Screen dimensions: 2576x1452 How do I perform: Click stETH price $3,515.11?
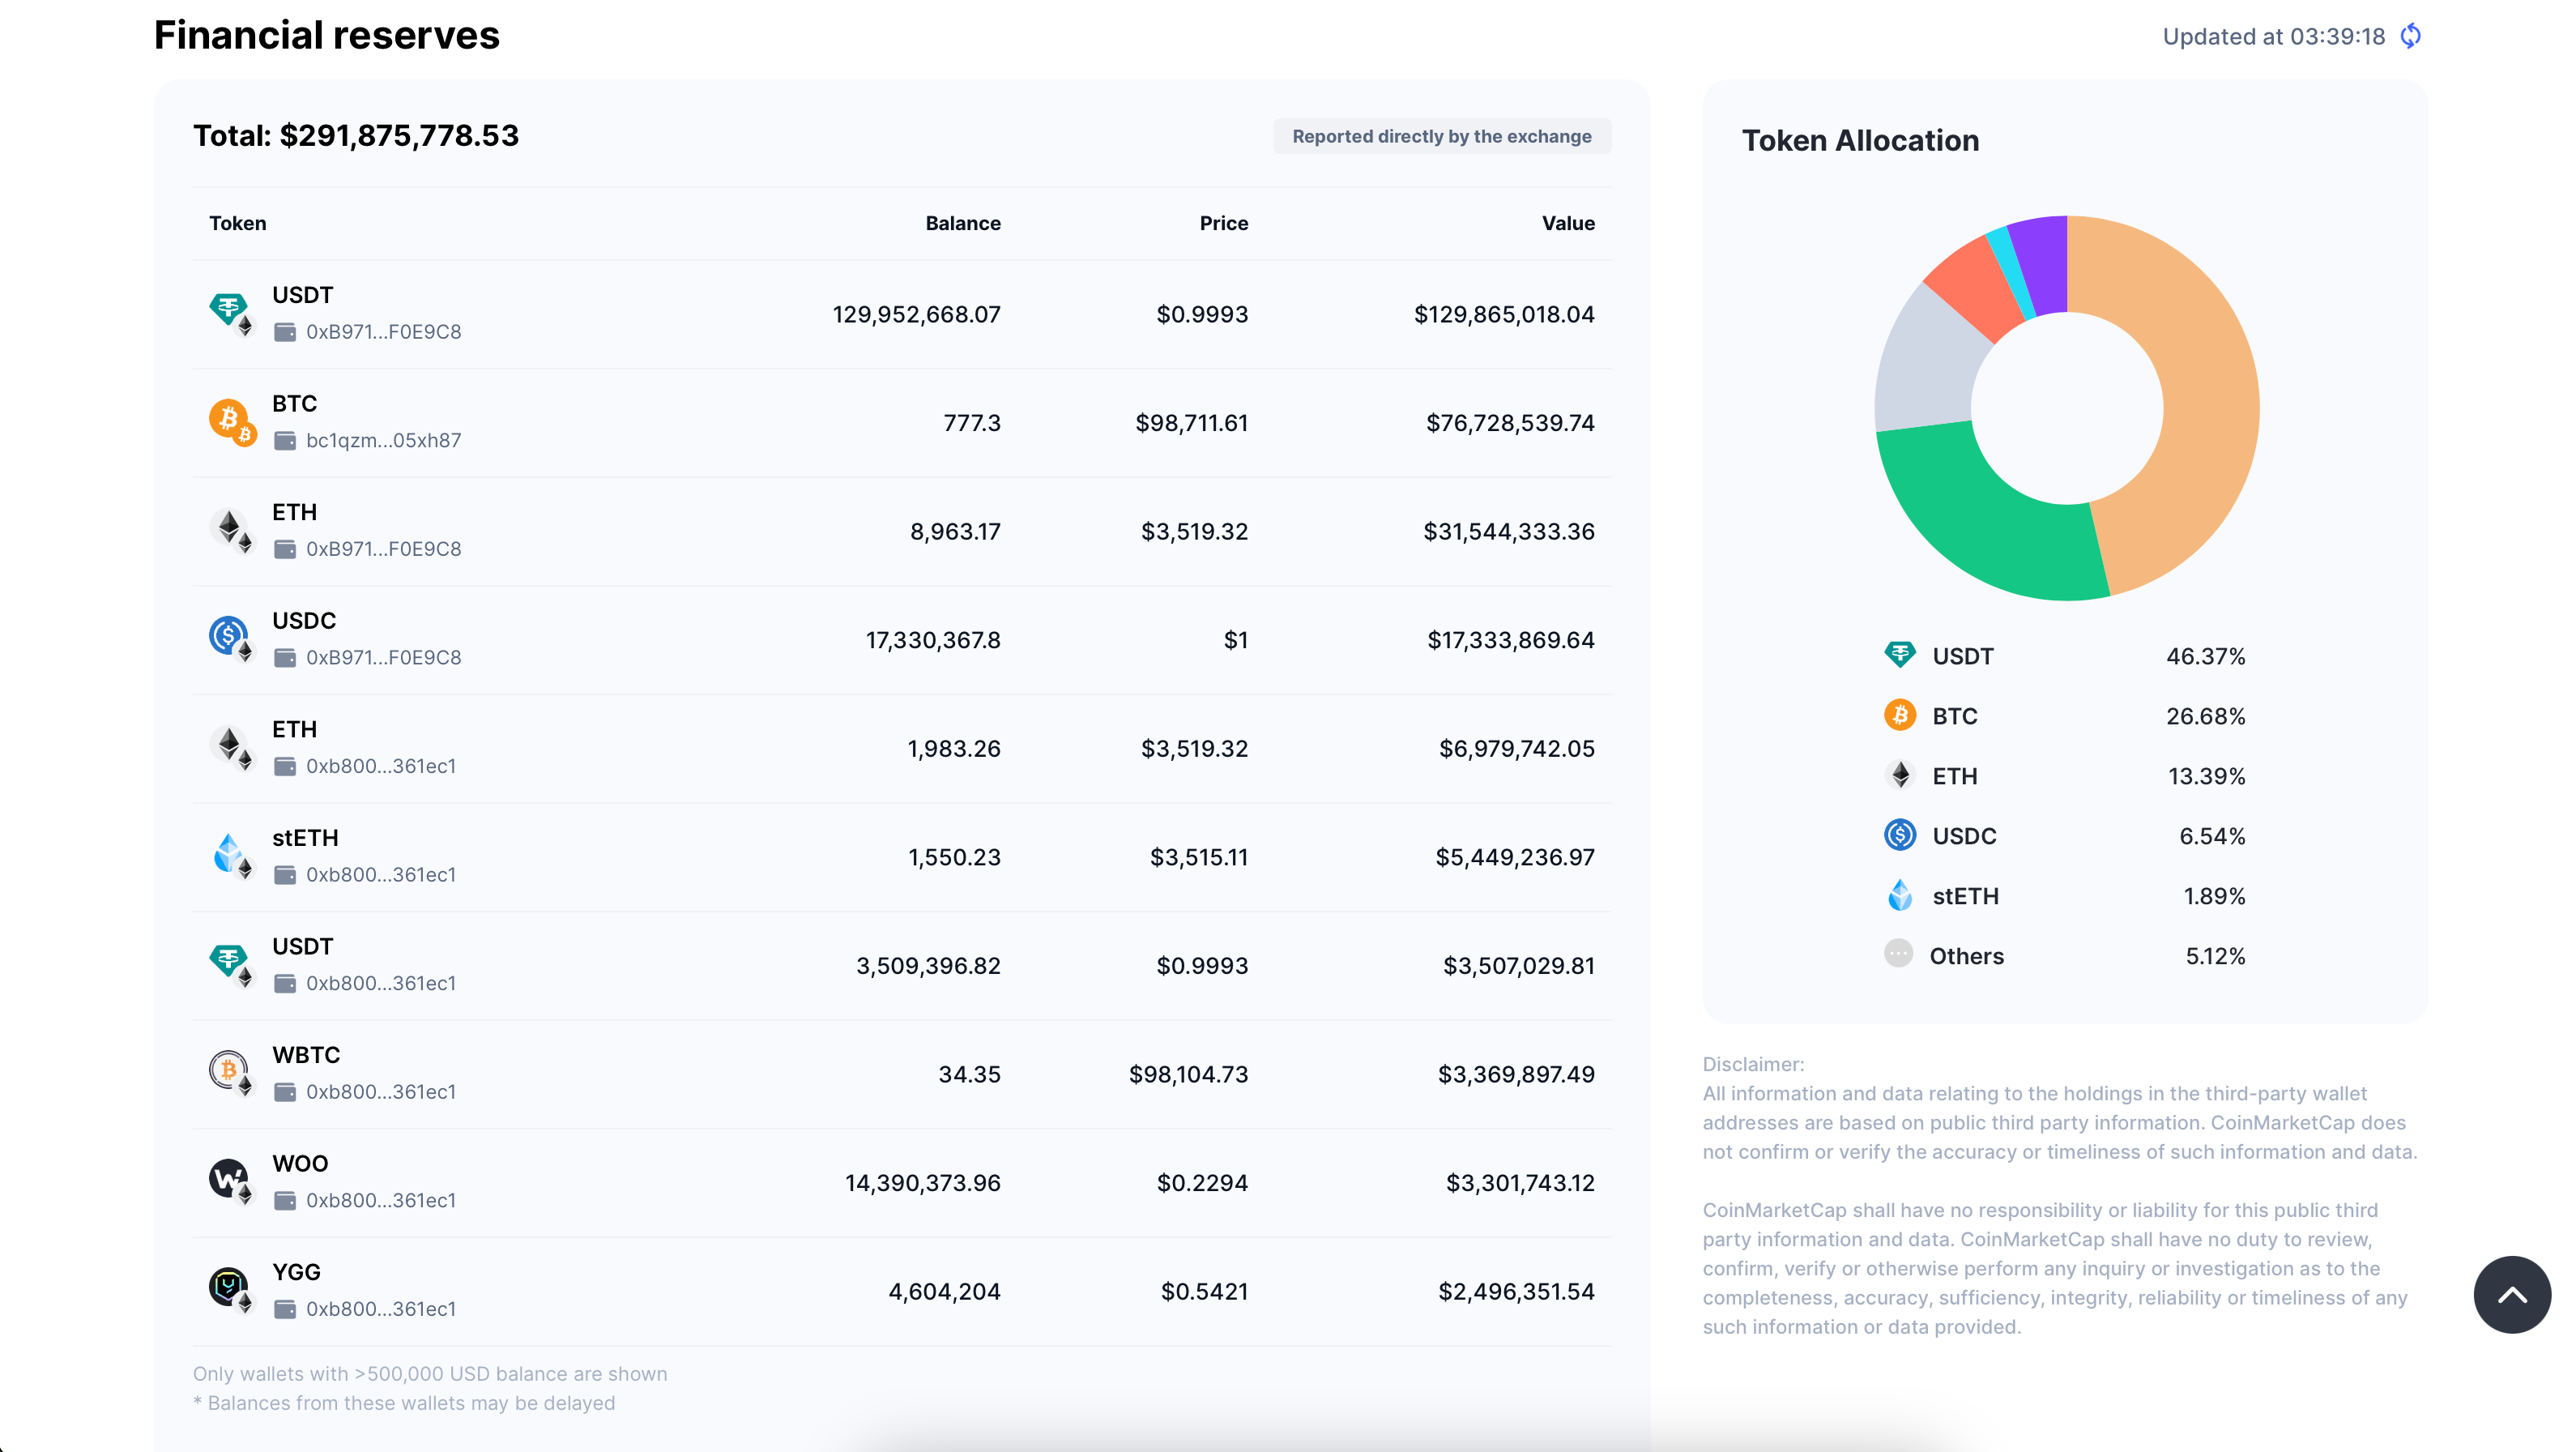click(x=1199, y=857)
